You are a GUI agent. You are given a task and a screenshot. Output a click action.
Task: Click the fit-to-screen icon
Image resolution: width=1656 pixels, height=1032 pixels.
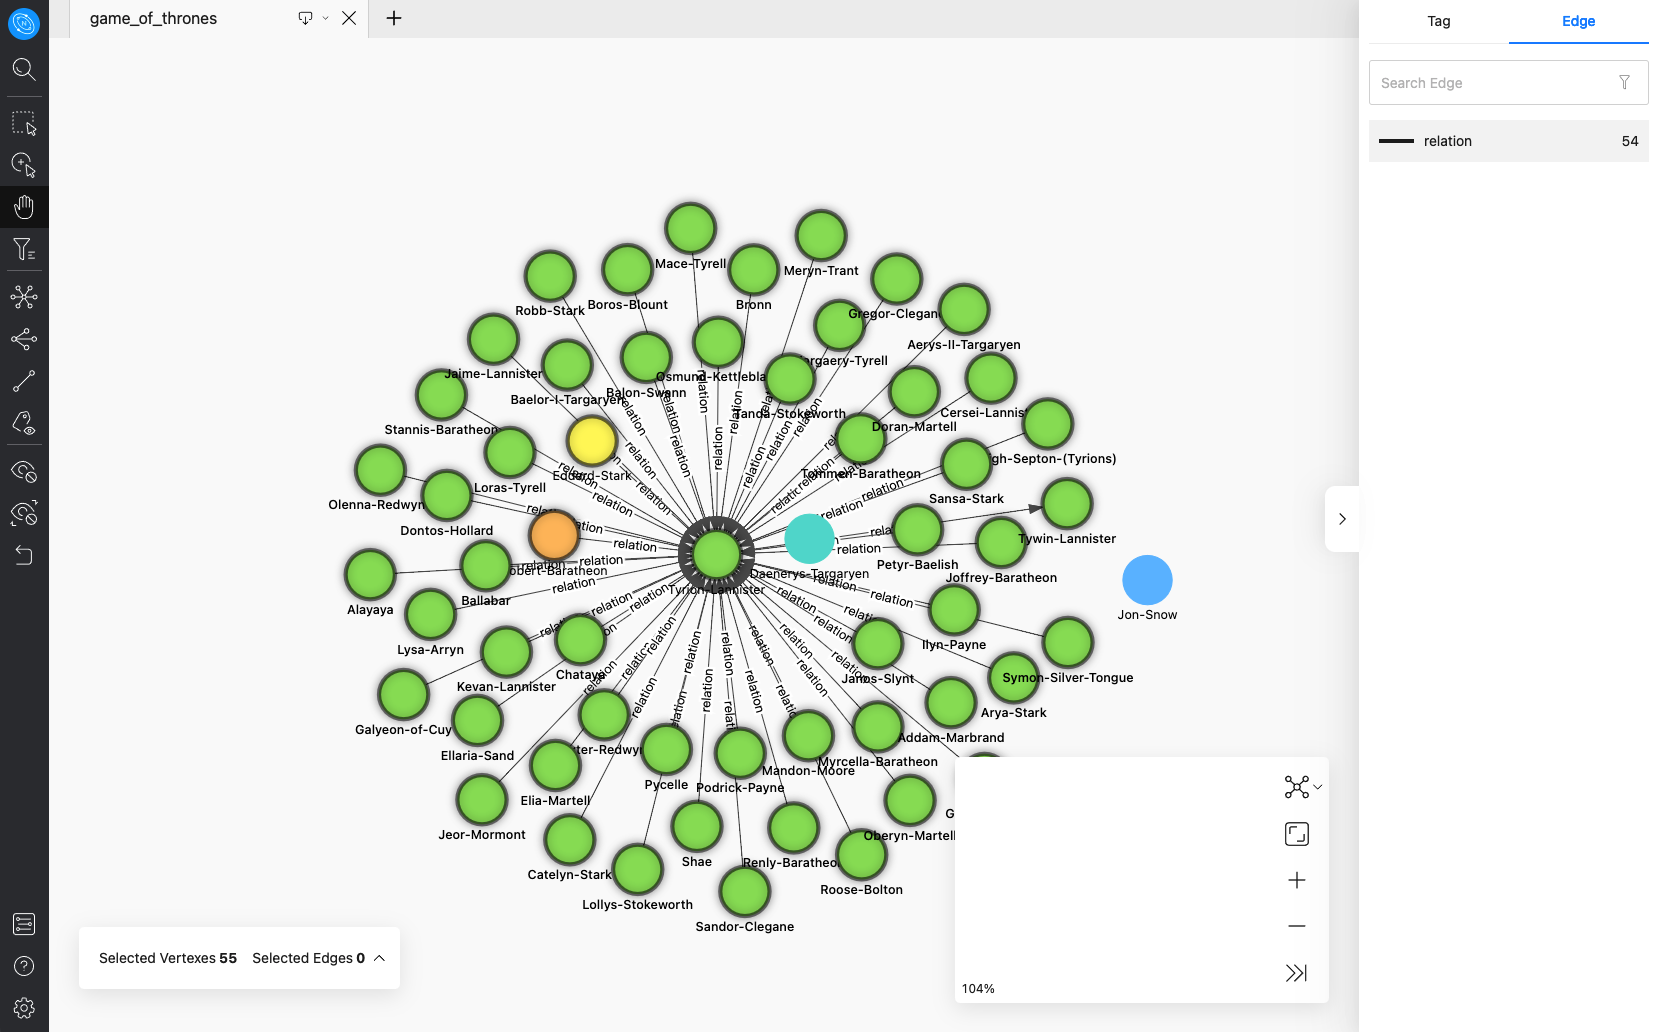tap(1297, 834)
